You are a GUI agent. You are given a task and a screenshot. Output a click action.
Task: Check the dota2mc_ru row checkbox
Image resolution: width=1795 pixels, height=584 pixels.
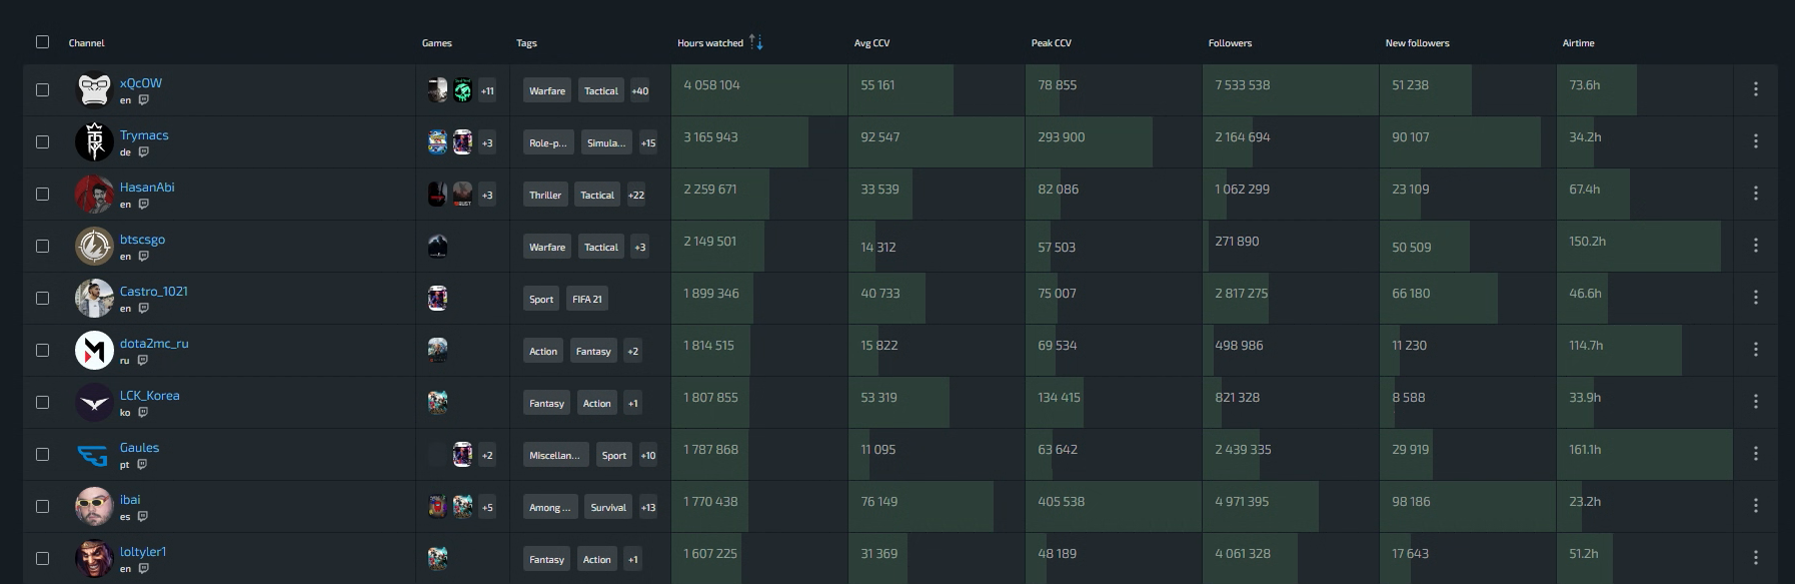pos(42,350)
